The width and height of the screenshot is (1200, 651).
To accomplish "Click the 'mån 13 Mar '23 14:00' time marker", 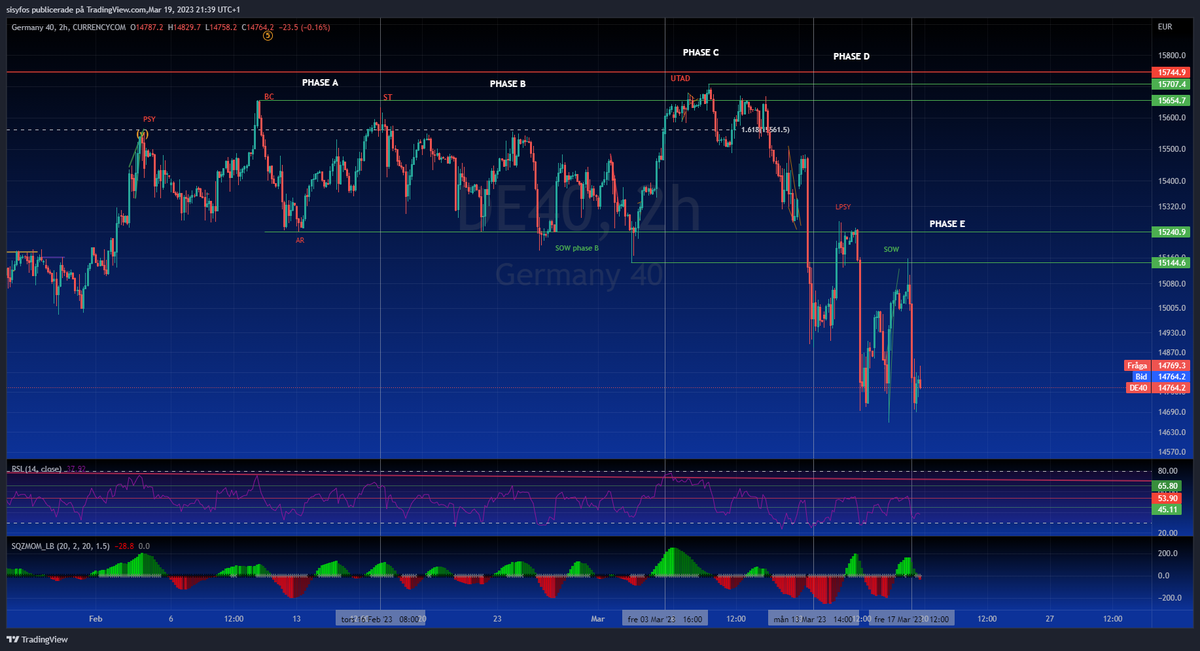I will tap(813, 619).
